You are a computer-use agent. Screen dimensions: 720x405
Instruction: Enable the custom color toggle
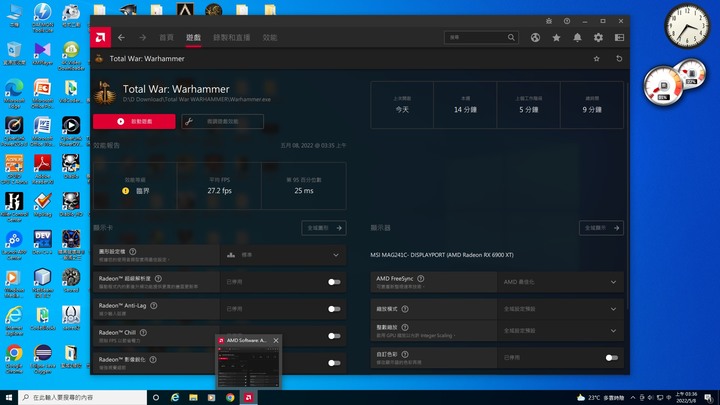pos(612,358)
